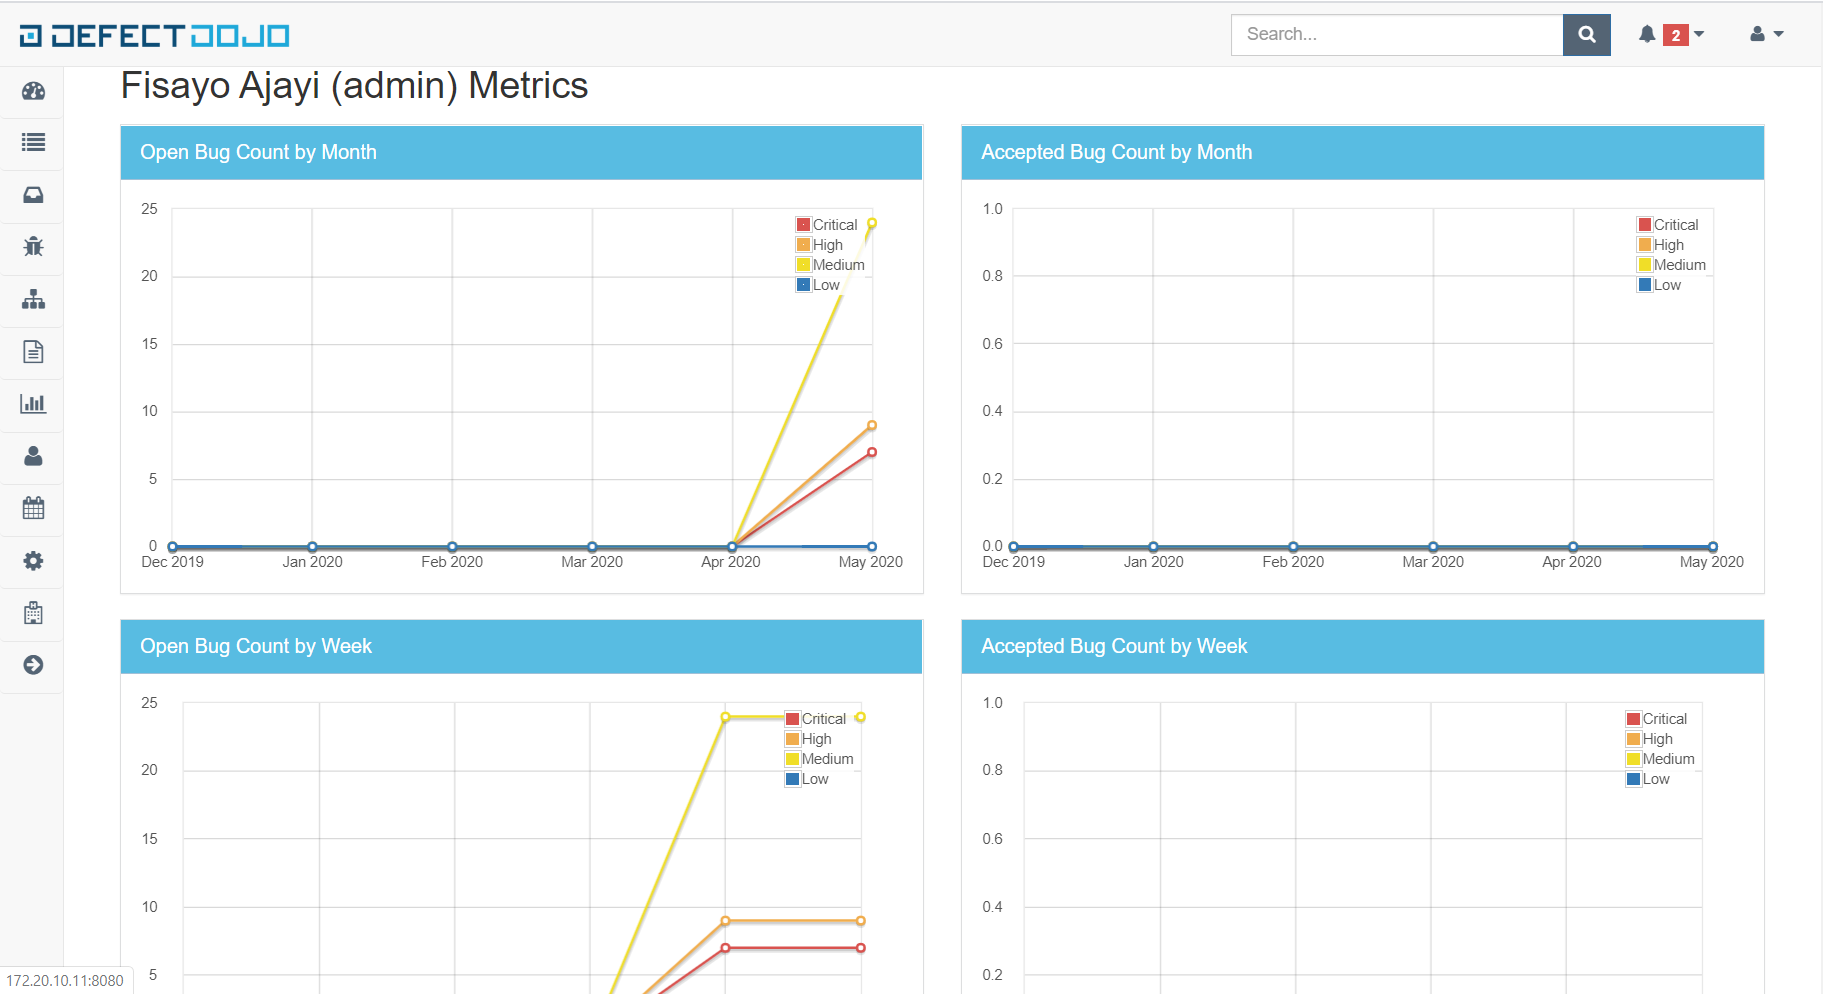Open the Metrics bar chart icon in sidebar
Screen dimensions: 1823x994
point(33,404)
